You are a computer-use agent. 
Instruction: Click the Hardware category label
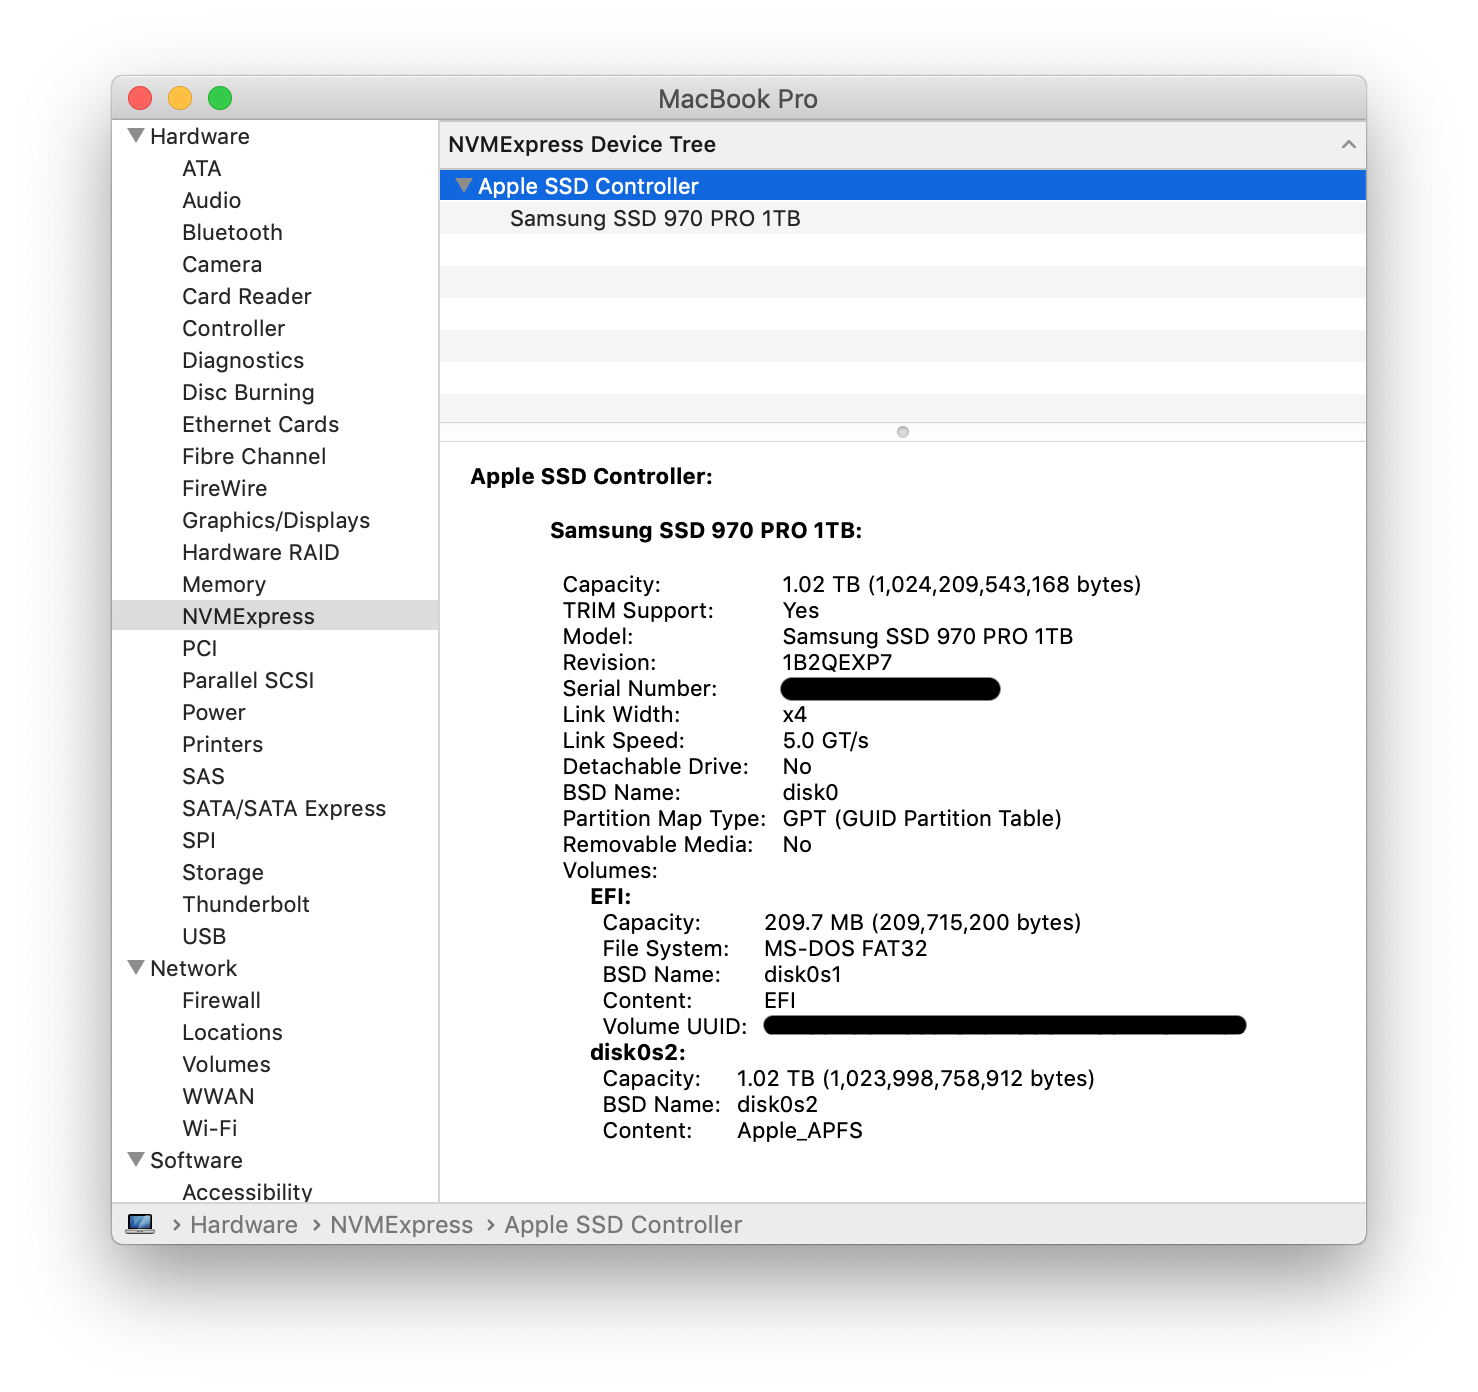click(200, 136)
